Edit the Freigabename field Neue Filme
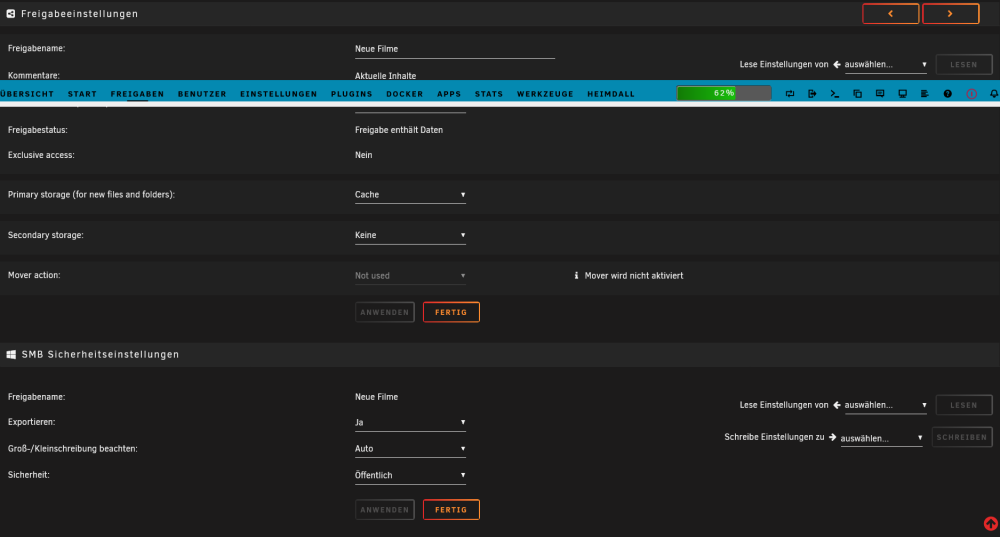1000x537 pixels. 454,49
